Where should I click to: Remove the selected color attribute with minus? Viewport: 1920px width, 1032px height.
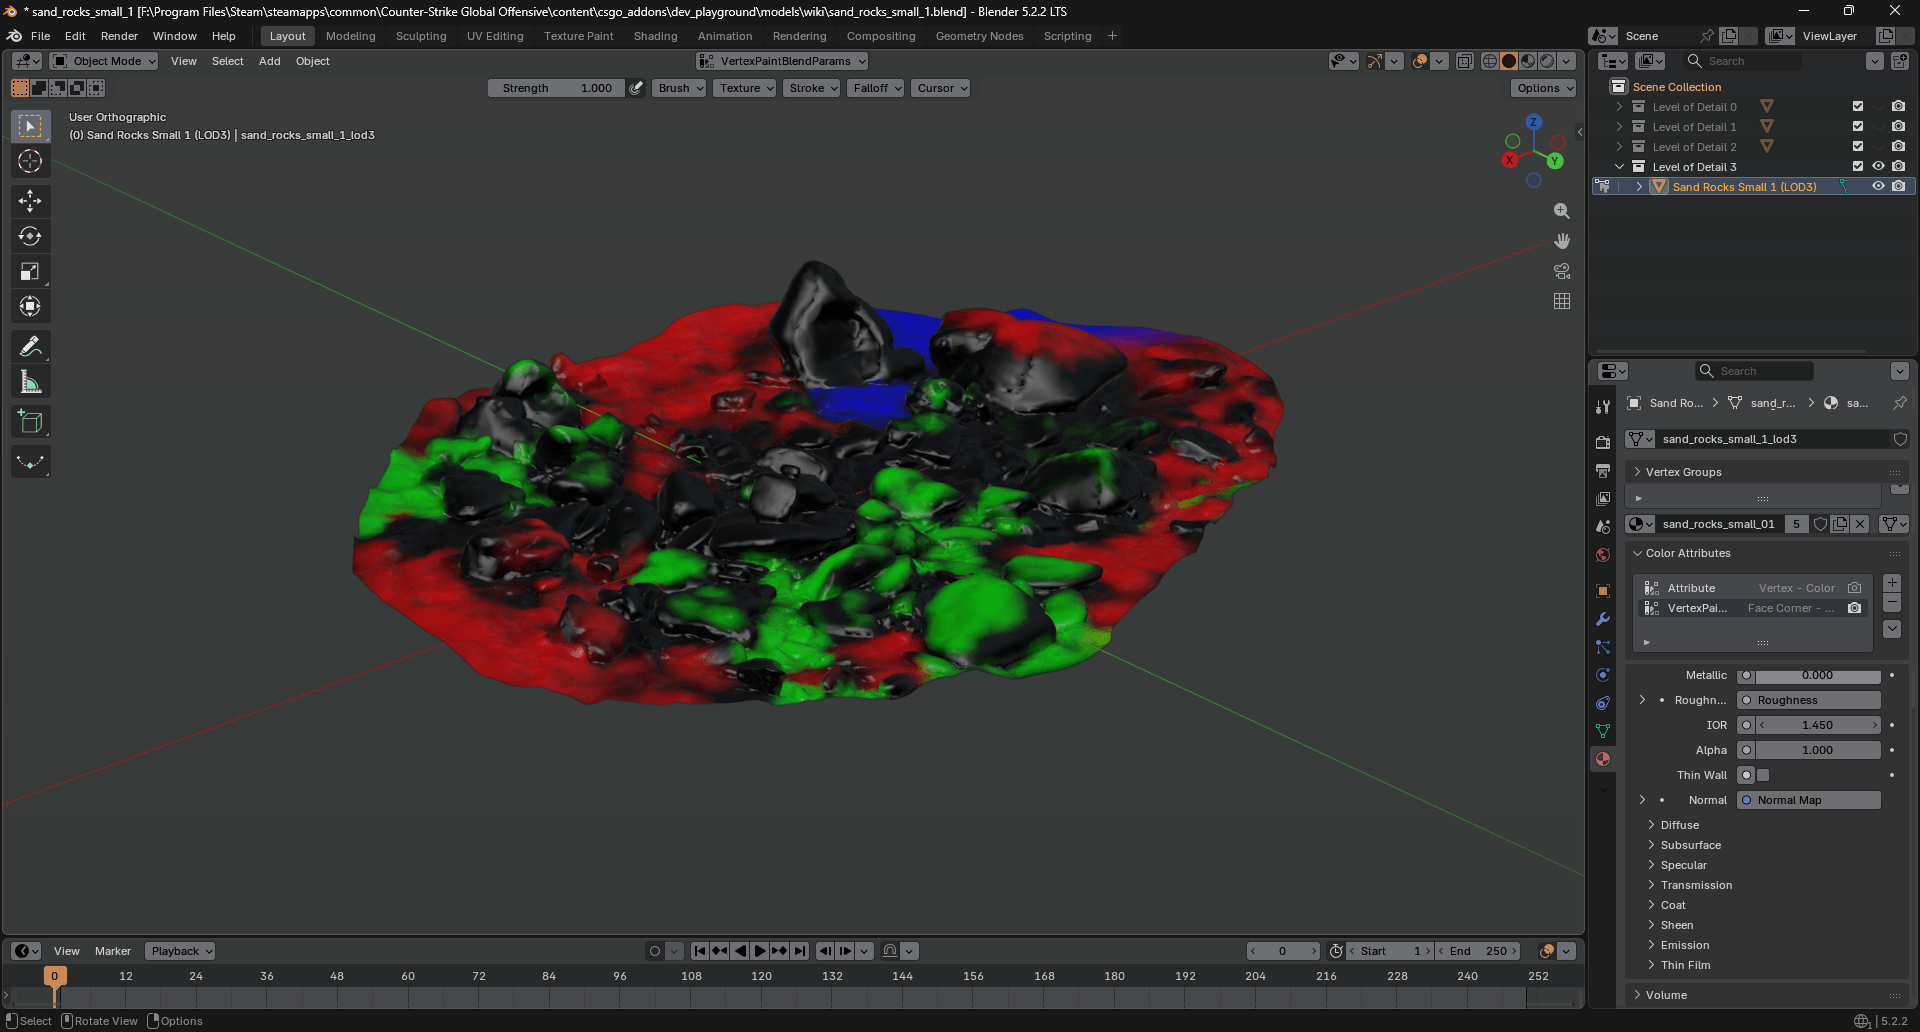click(x=1892, y=602)
